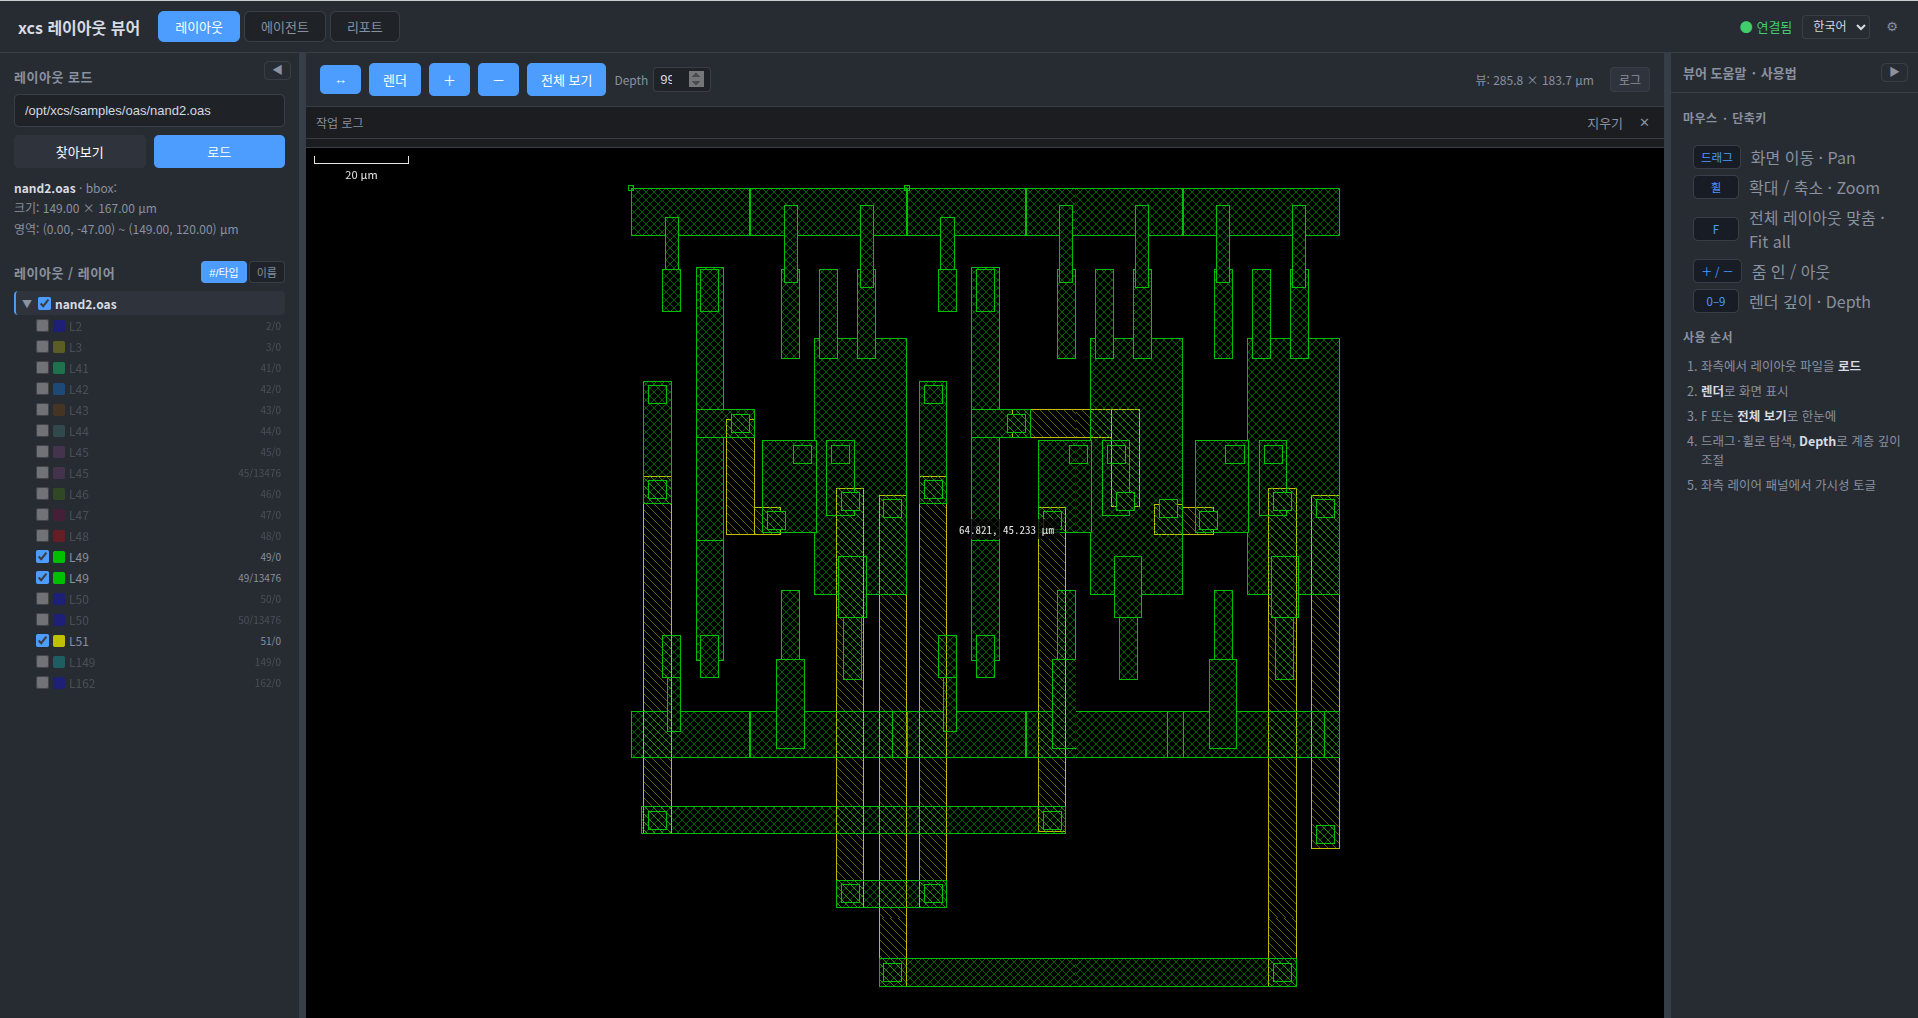
Task: Toggle nand2.oas root checkbox
Action: point(44,304)
